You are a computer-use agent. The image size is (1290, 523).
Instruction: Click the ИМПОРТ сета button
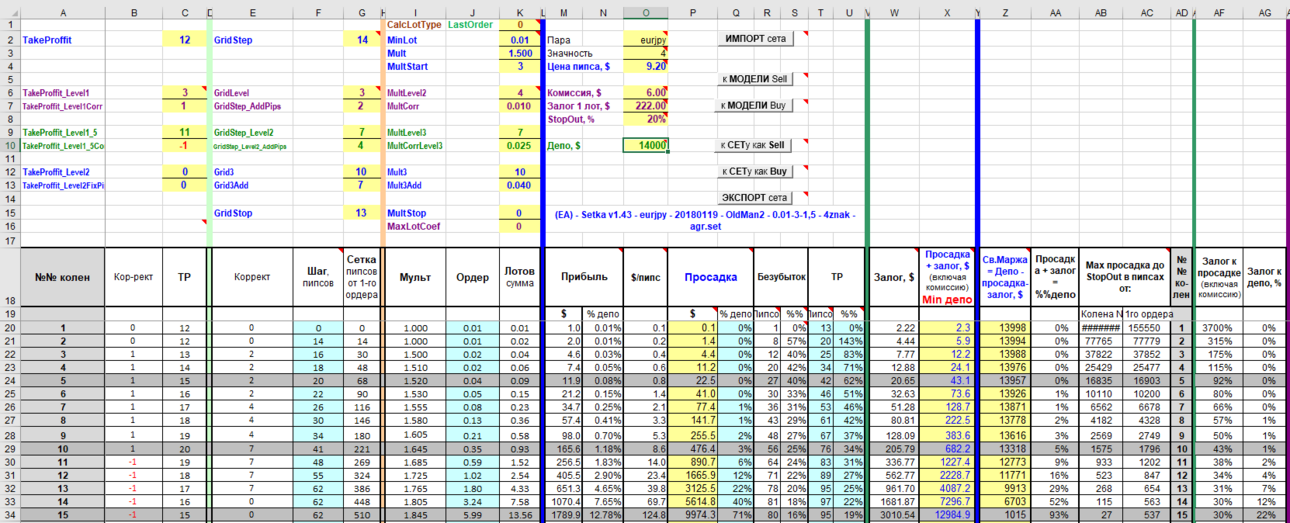pos(756,38)
